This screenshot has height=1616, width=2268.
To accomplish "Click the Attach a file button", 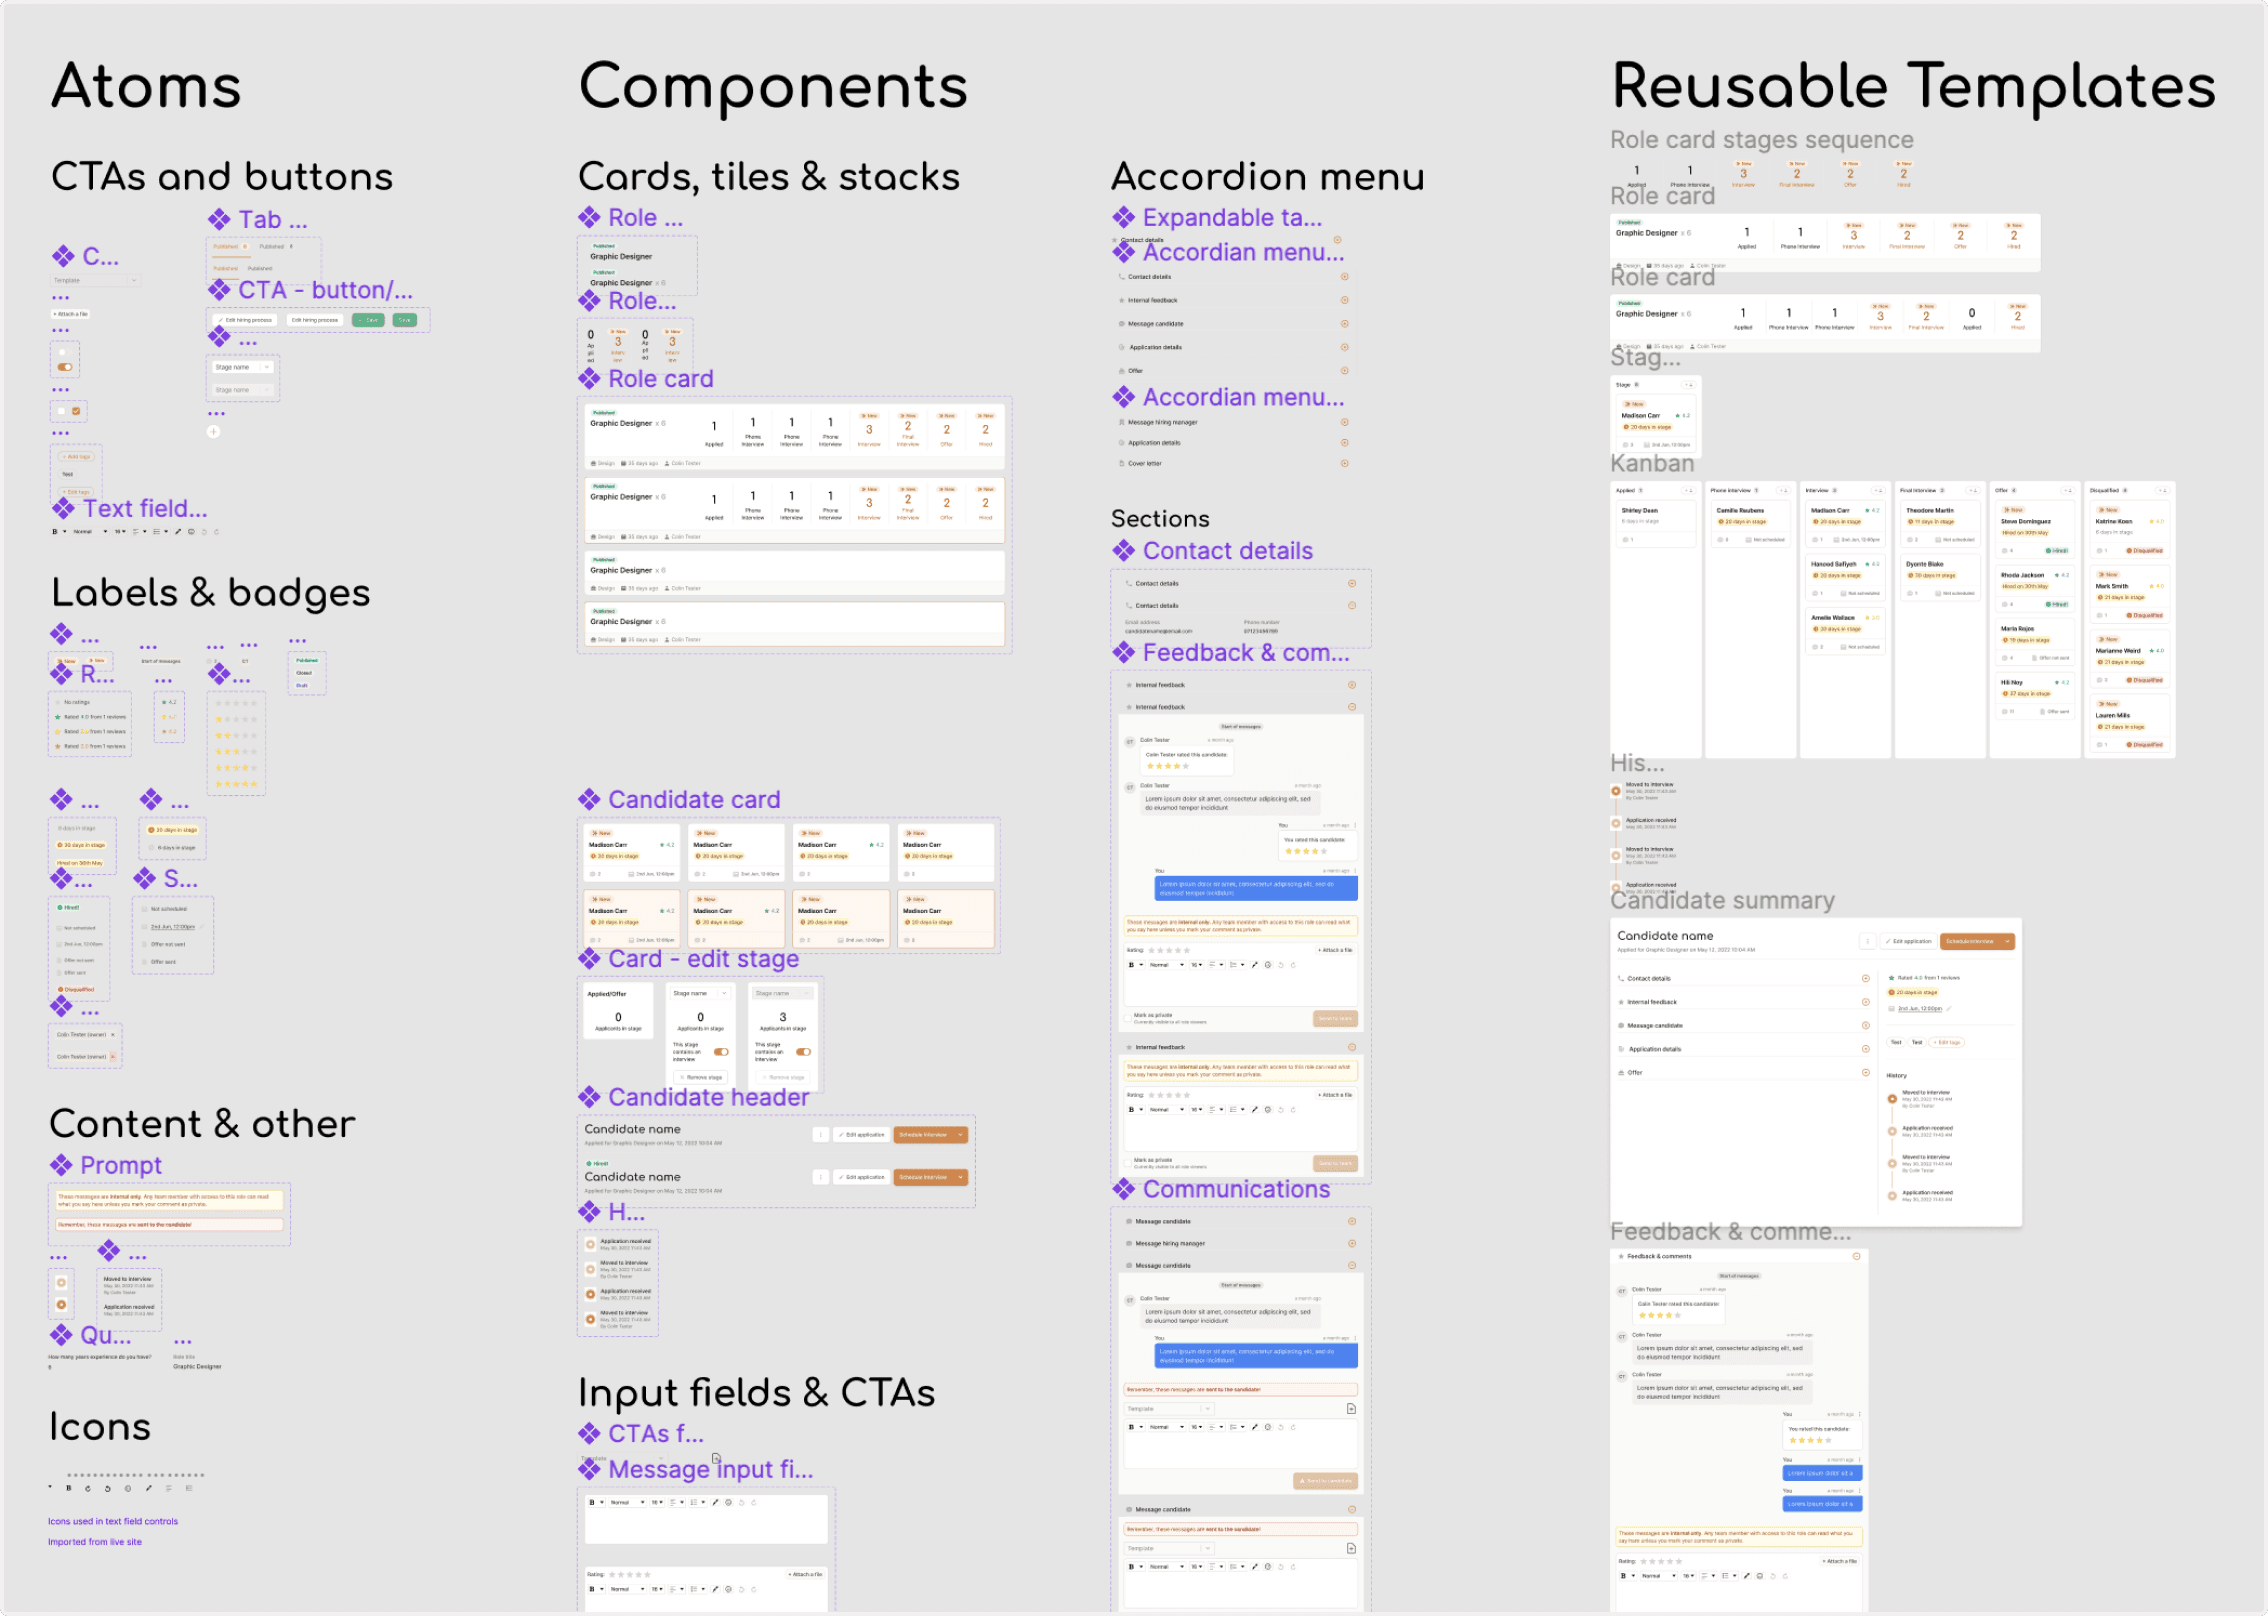I will pos(70,314).
